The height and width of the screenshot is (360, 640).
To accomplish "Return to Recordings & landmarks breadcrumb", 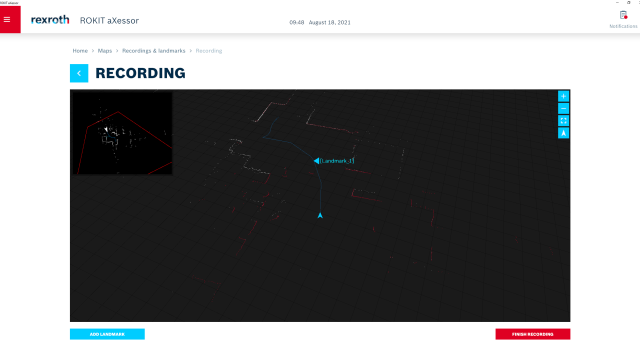I will [153, 51].
